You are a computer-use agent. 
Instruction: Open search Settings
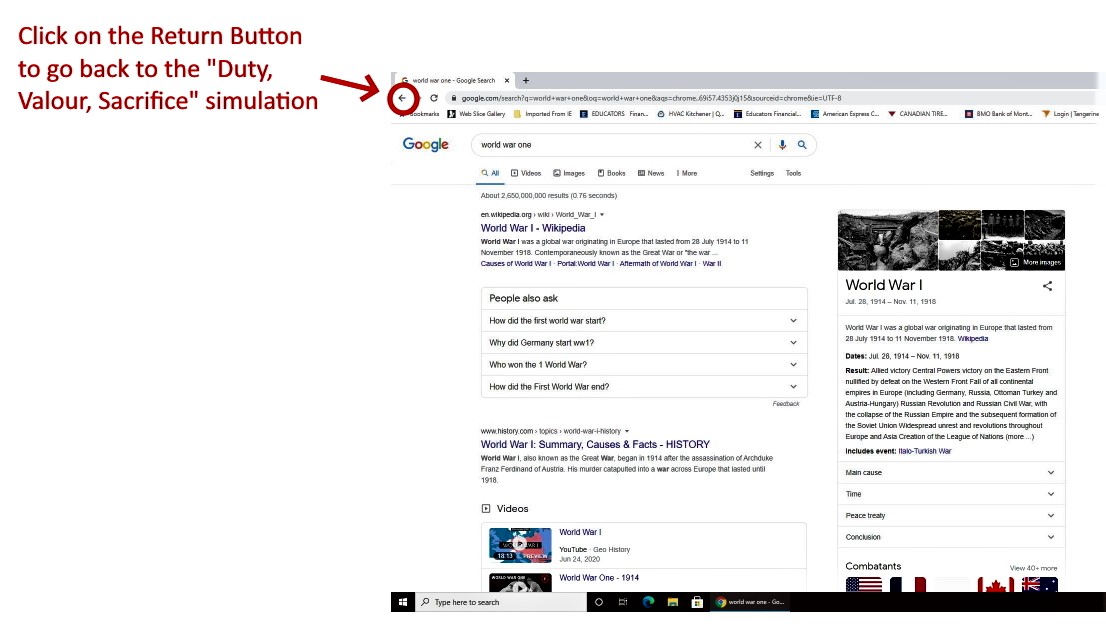tap(762, 173)
